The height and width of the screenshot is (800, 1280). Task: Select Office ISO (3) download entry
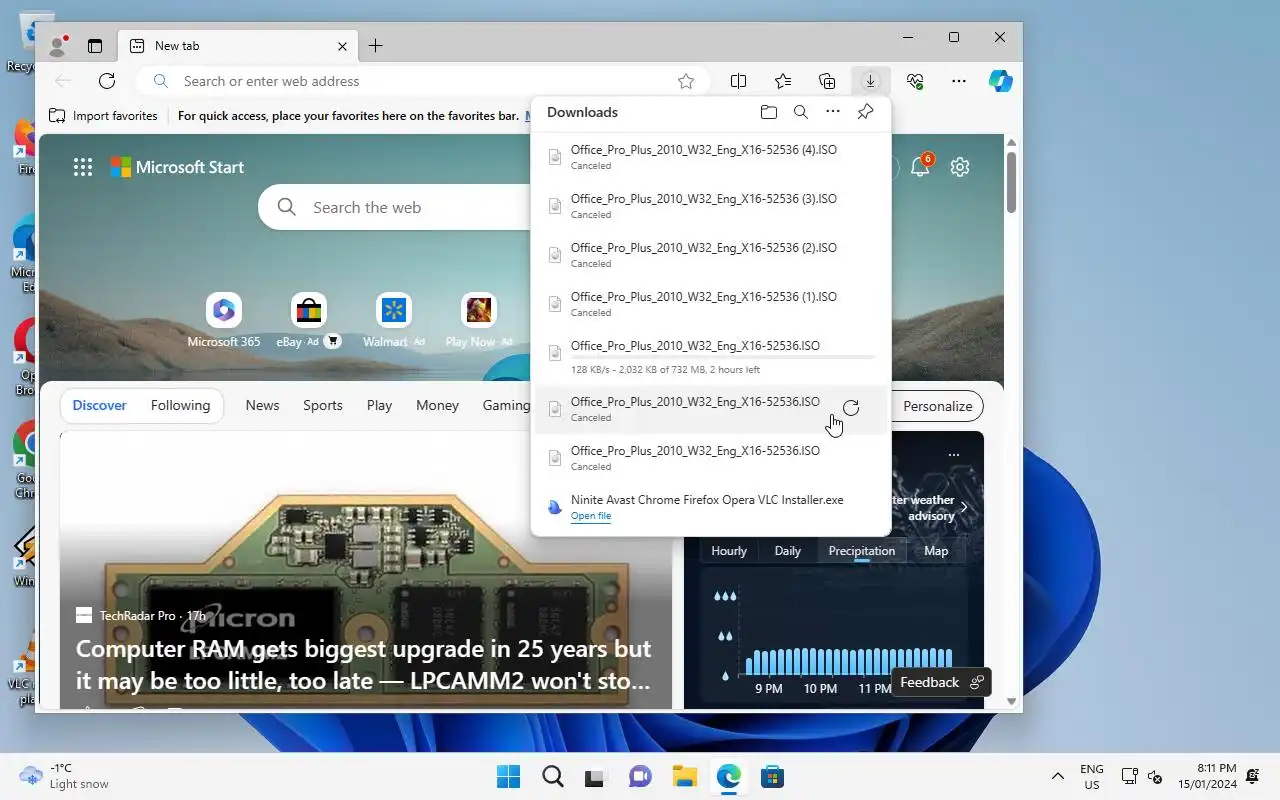click(711, 206)
